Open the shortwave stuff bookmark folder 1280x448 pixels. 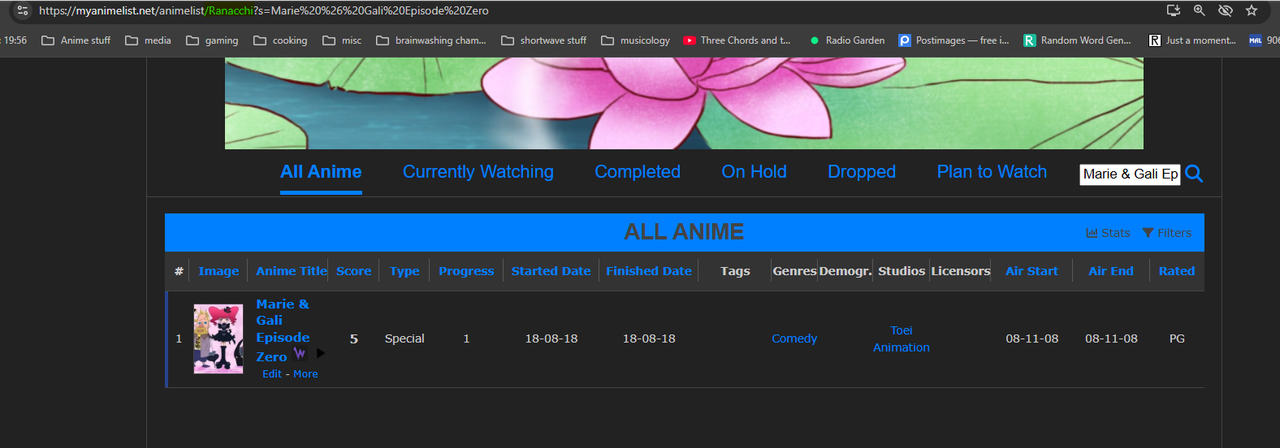pos(544,41)
